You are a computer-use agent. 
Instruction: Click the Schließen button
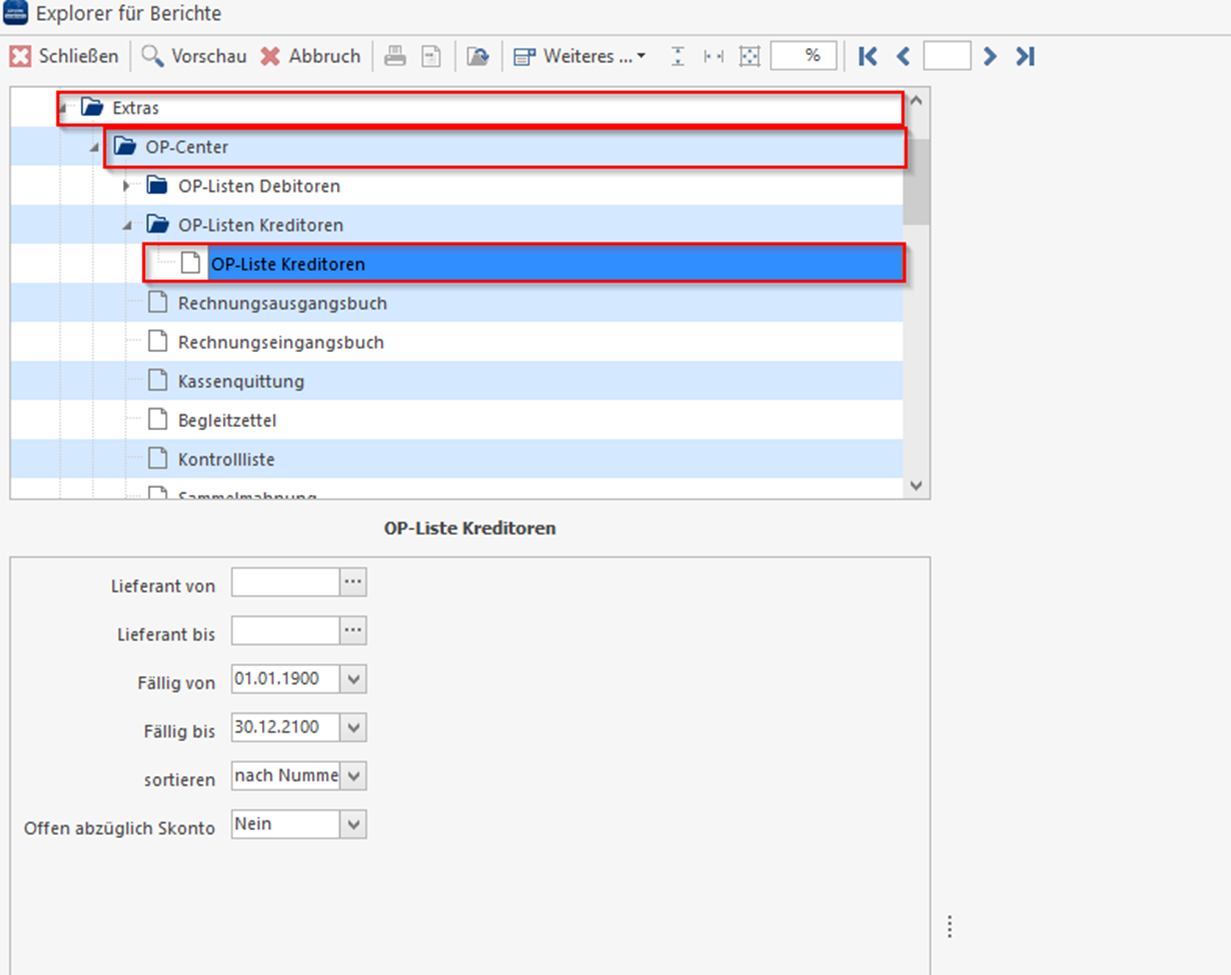pos(64,56)
